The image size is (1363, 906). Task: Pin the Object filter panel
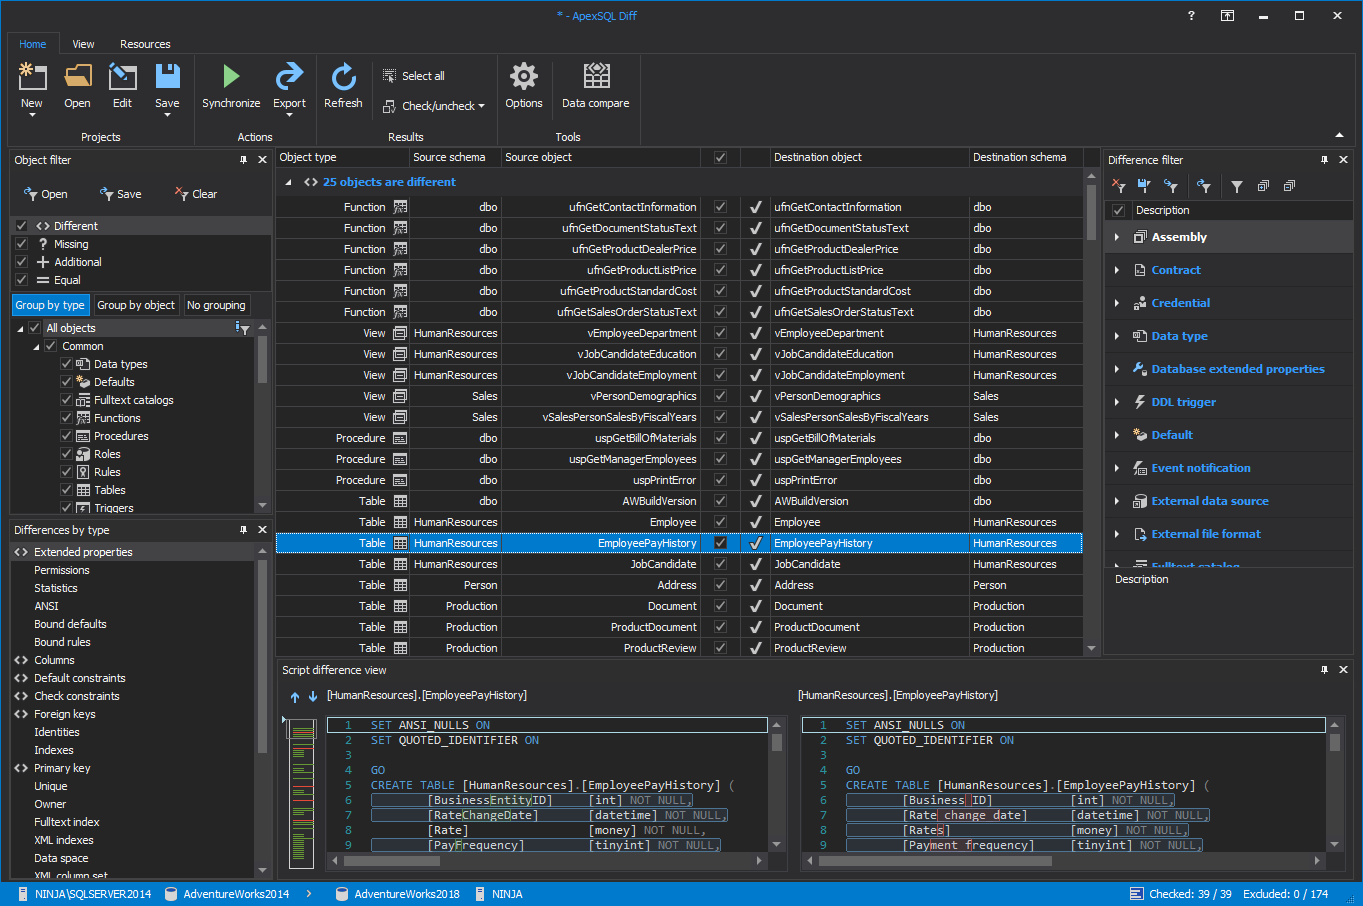point(242,159)
